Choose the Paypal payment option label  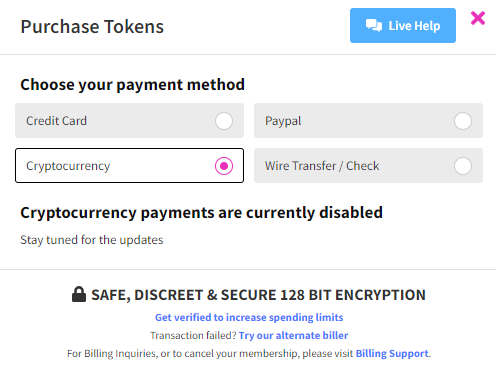283,121
